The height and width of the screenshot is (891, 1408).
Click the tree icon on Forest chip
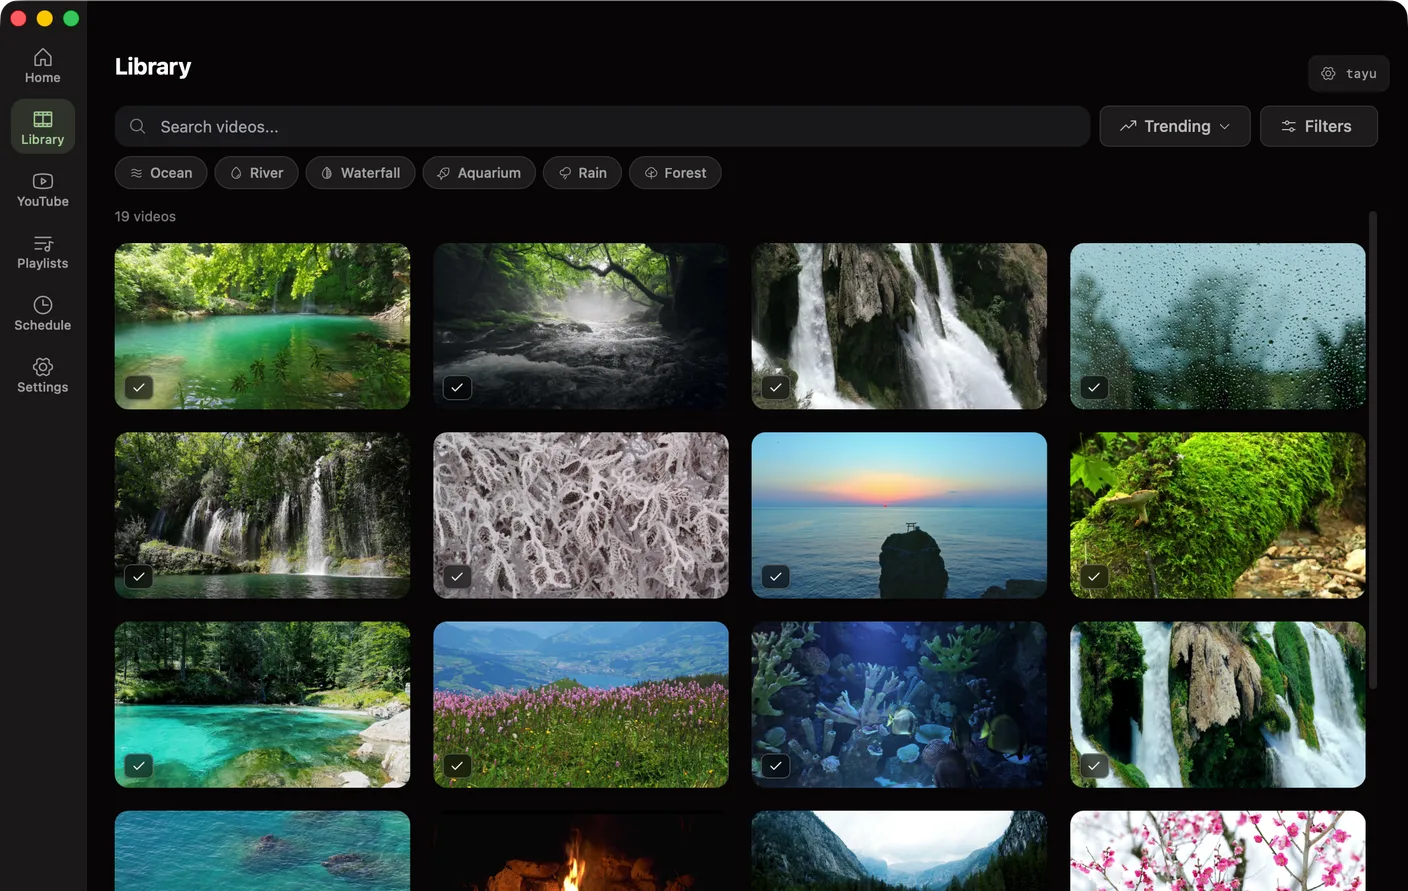(x=651, y=173)
